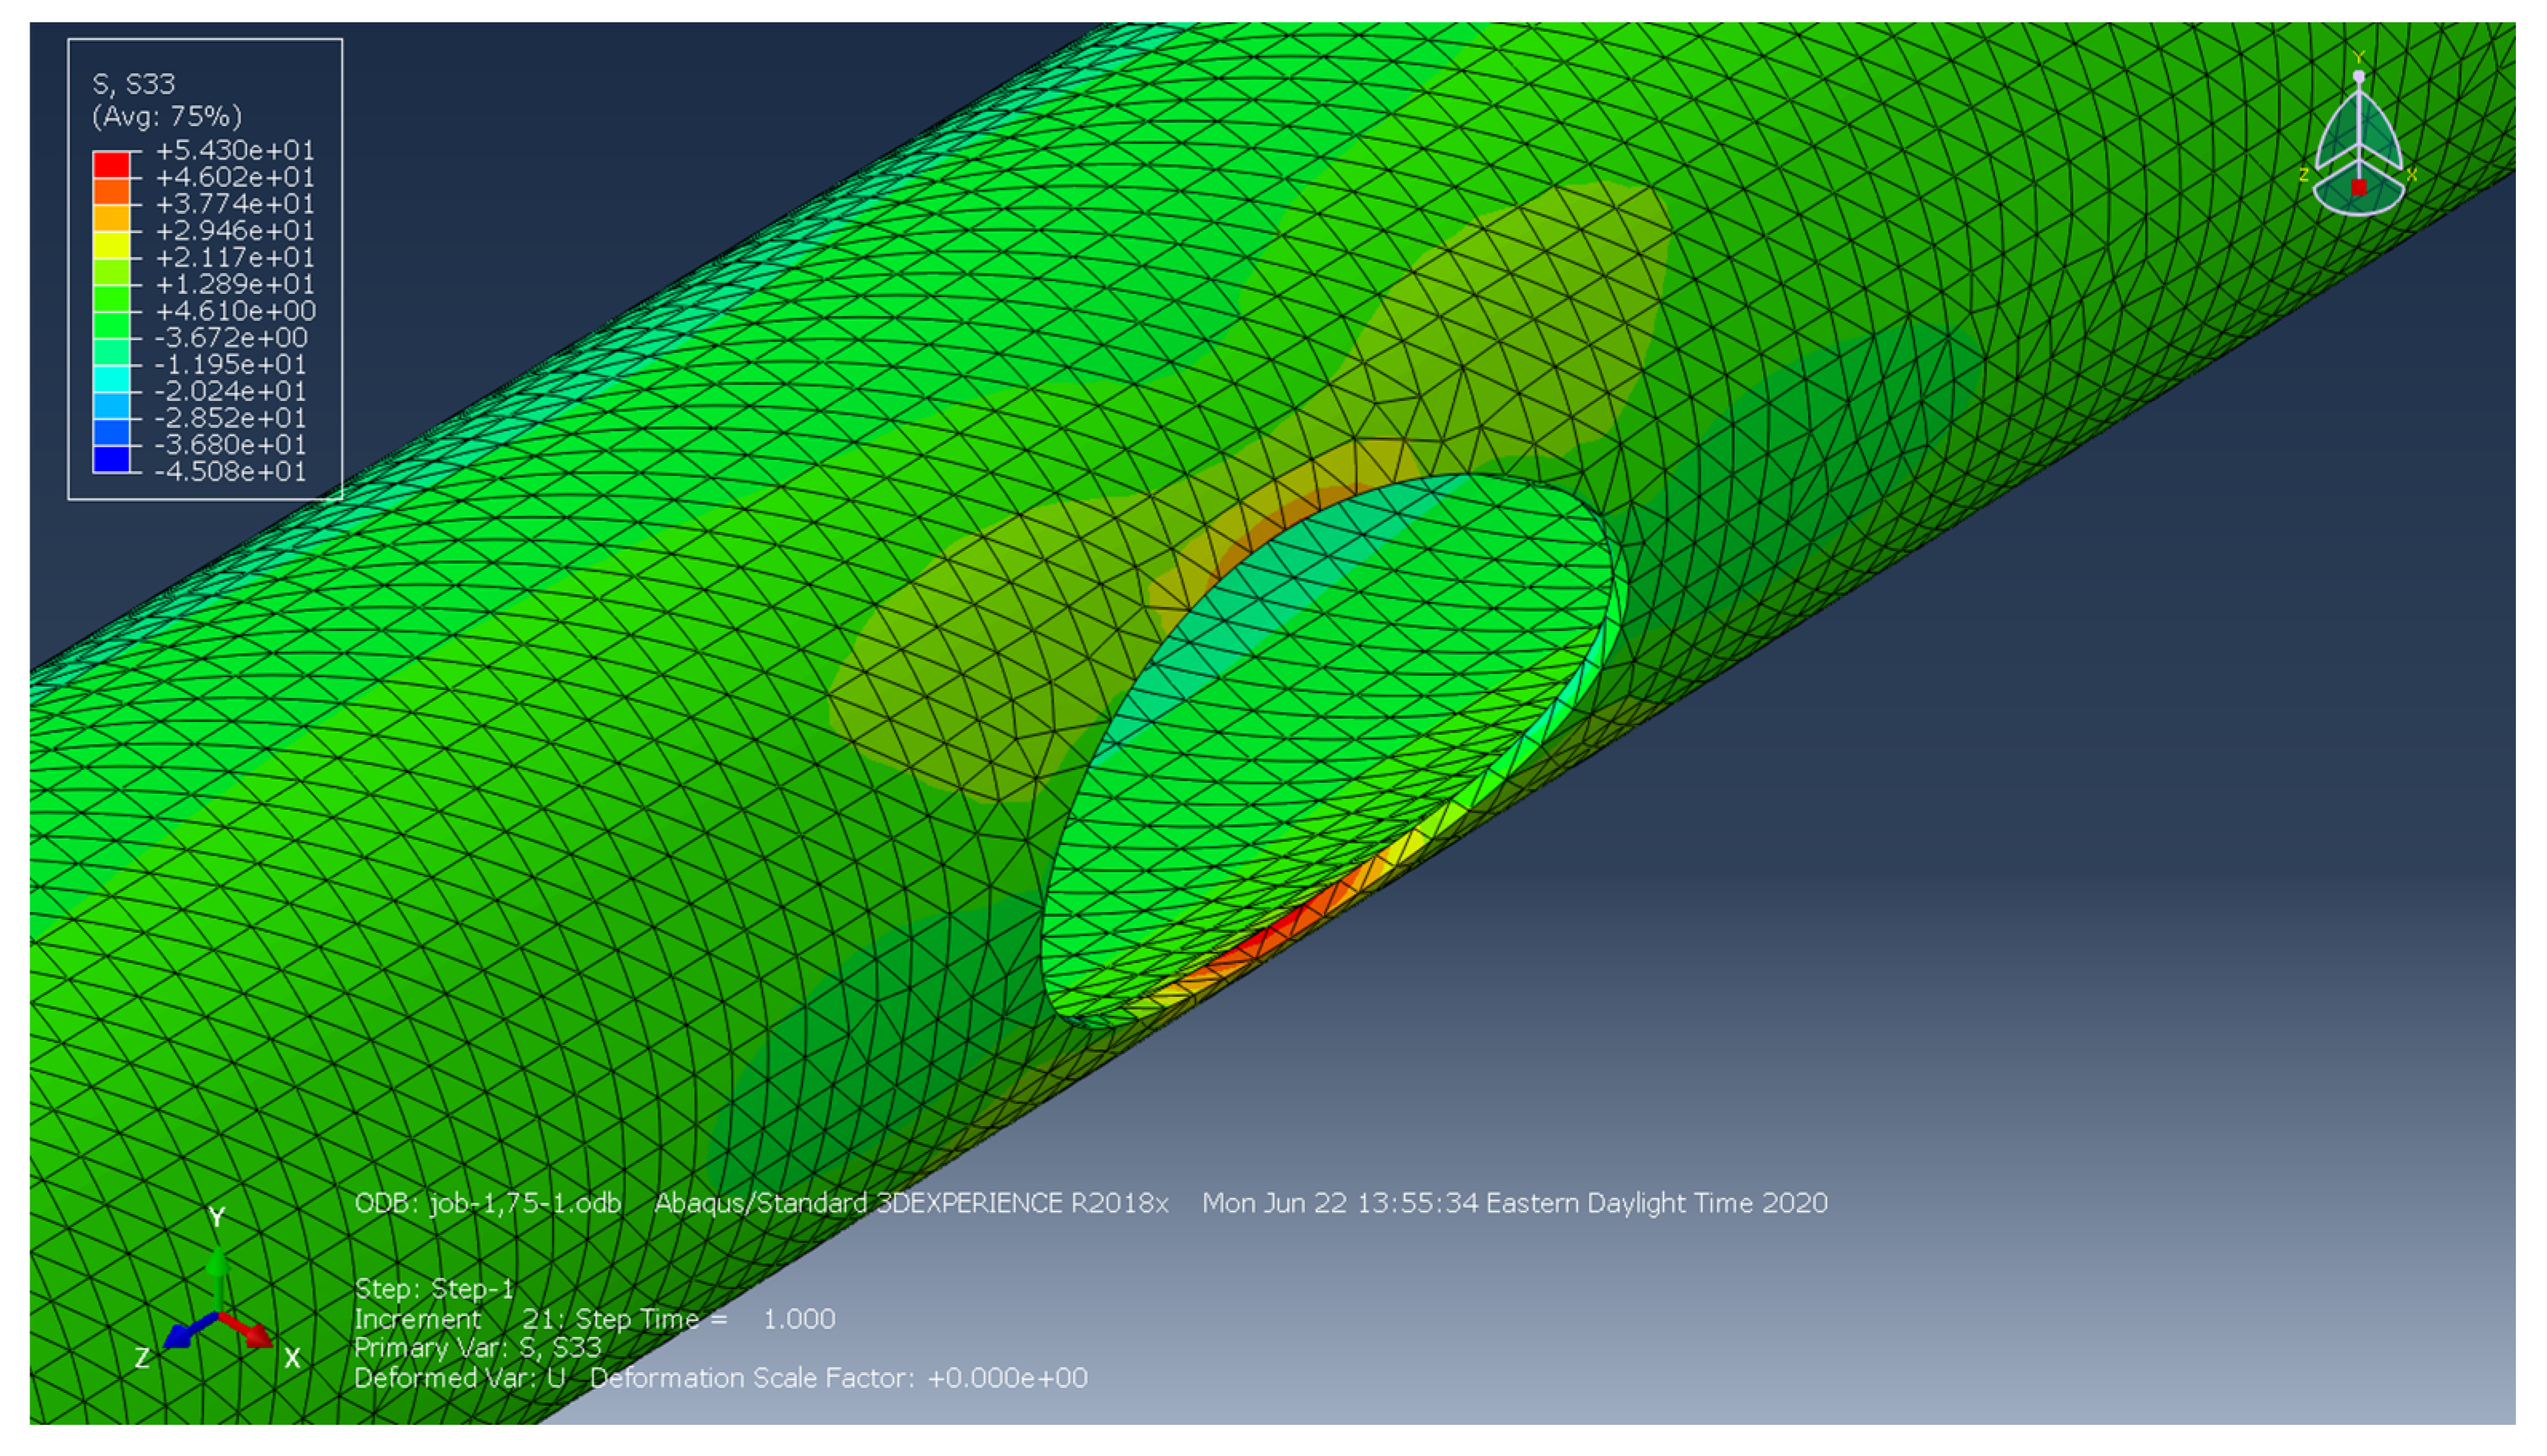Click the legend title S, S33
Image resolution: width=2547 pixels, height=1456 pixels.
[133, 84]
